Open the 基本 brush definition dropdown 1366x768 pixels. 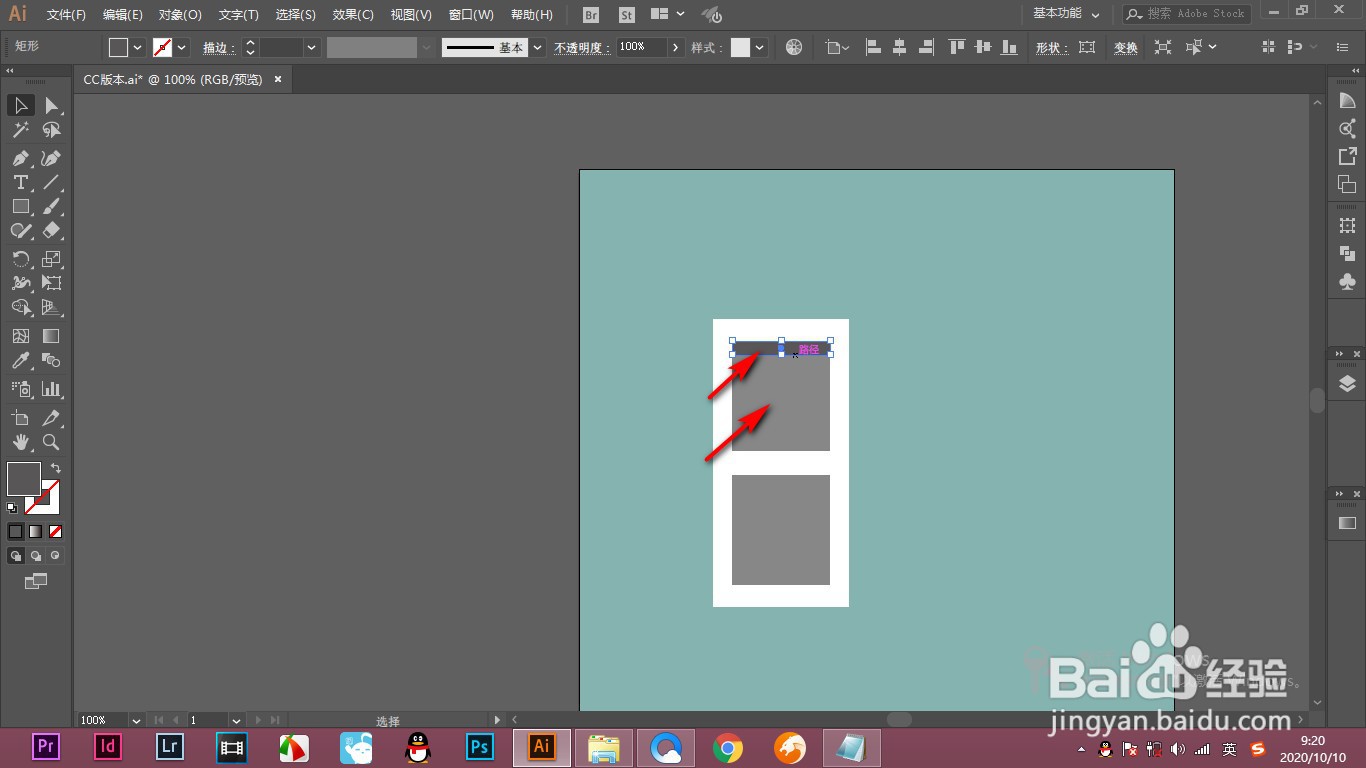point(538,47)
